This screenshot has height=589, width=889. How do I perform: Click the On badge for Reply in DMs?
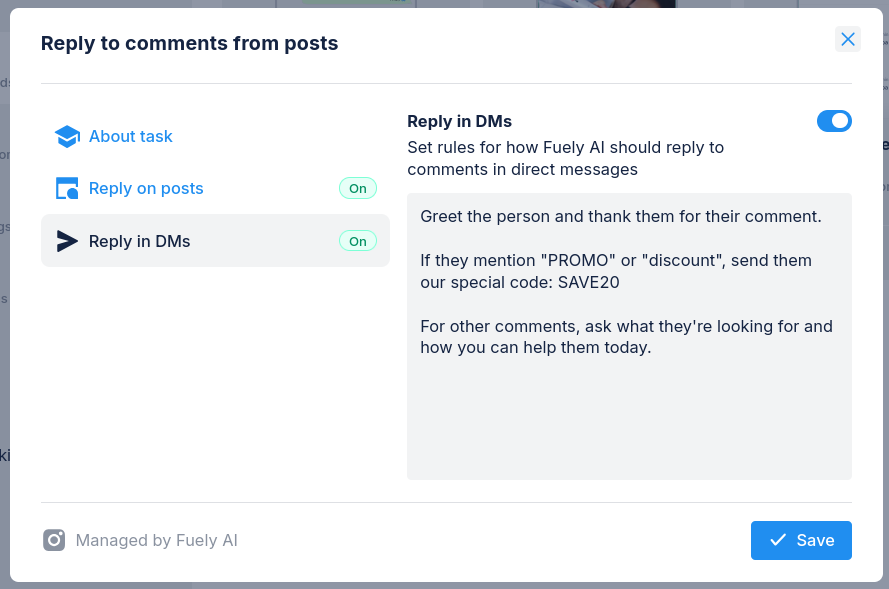click(358, 241)
